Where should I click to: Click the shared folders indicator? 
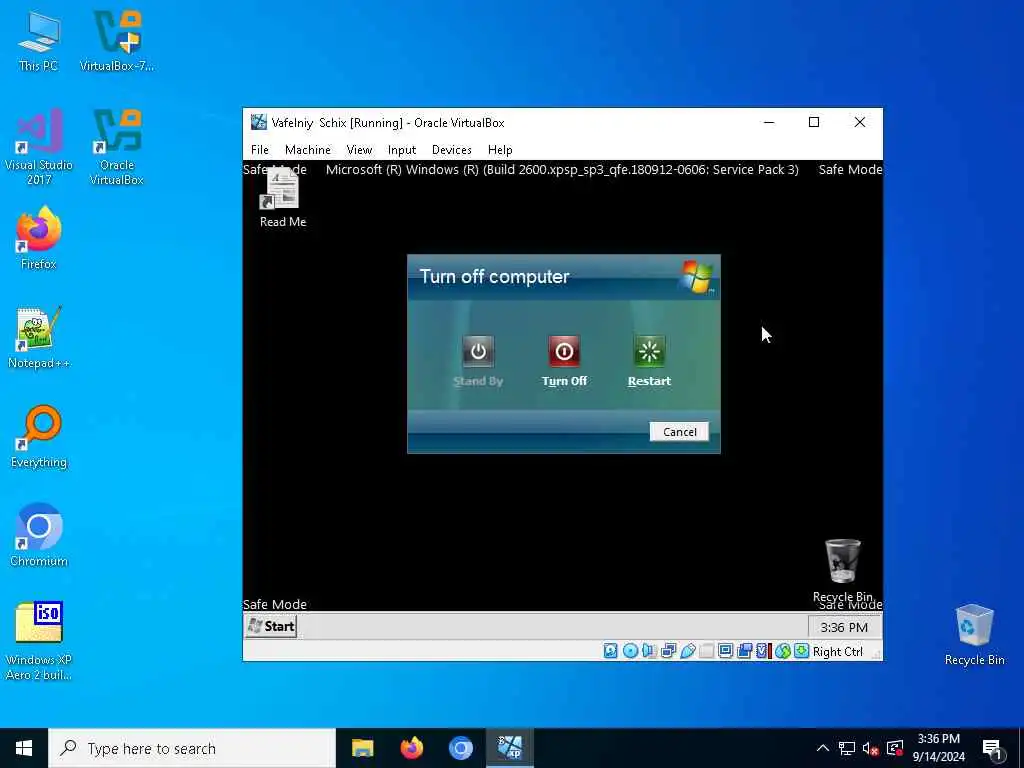pyautogui.click(x=707, y=651)
